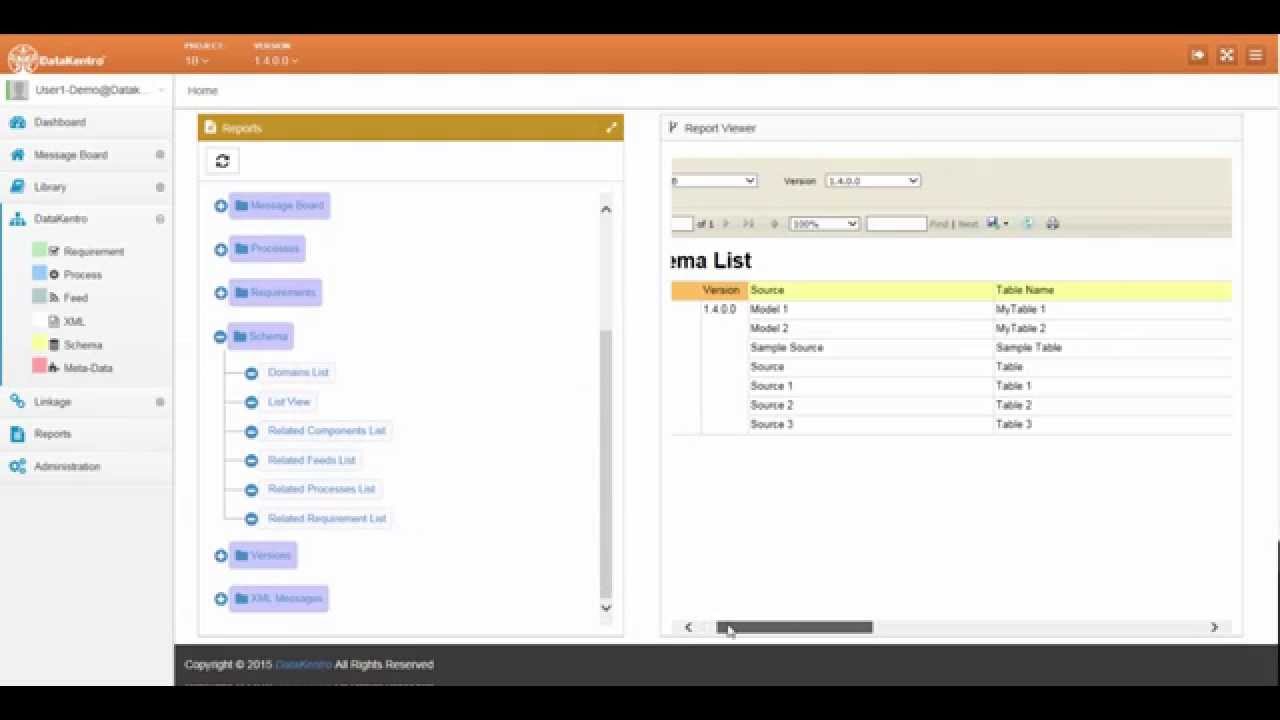Open the List View report
Screen dimensions: 1280x720
pyautogui.click(x=289, y=402)
